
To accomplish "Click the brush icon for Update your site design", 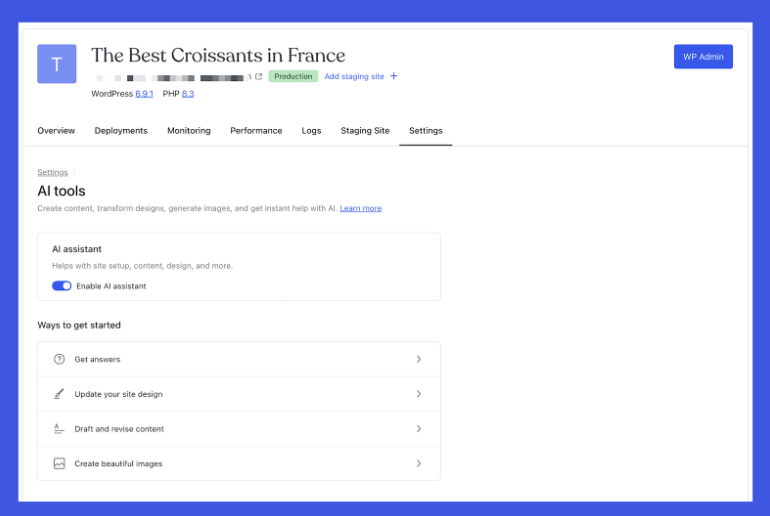I will click(59, 394).
